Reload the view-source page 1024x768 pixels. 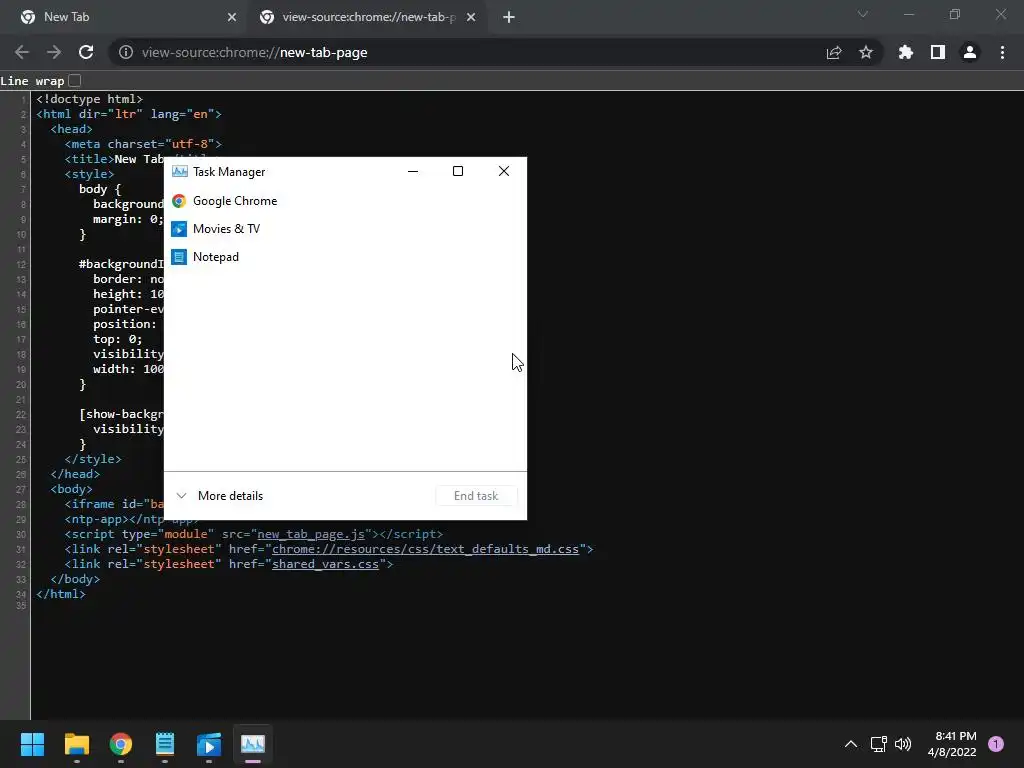pos(86,52)
